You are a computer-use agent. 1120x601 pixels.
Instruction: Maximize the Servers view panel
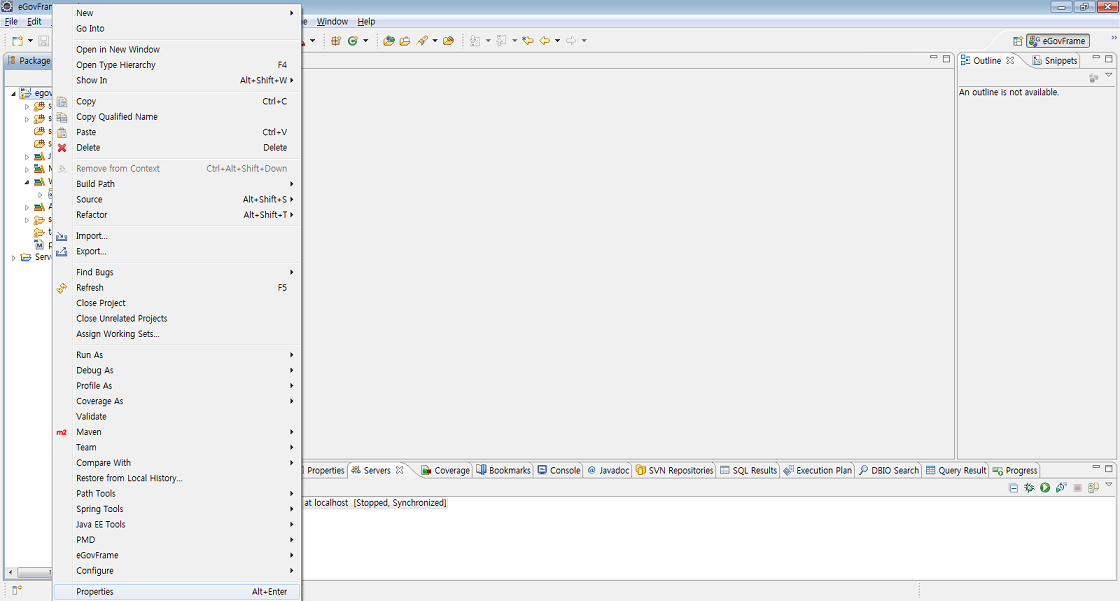[x=1108, y=469]
